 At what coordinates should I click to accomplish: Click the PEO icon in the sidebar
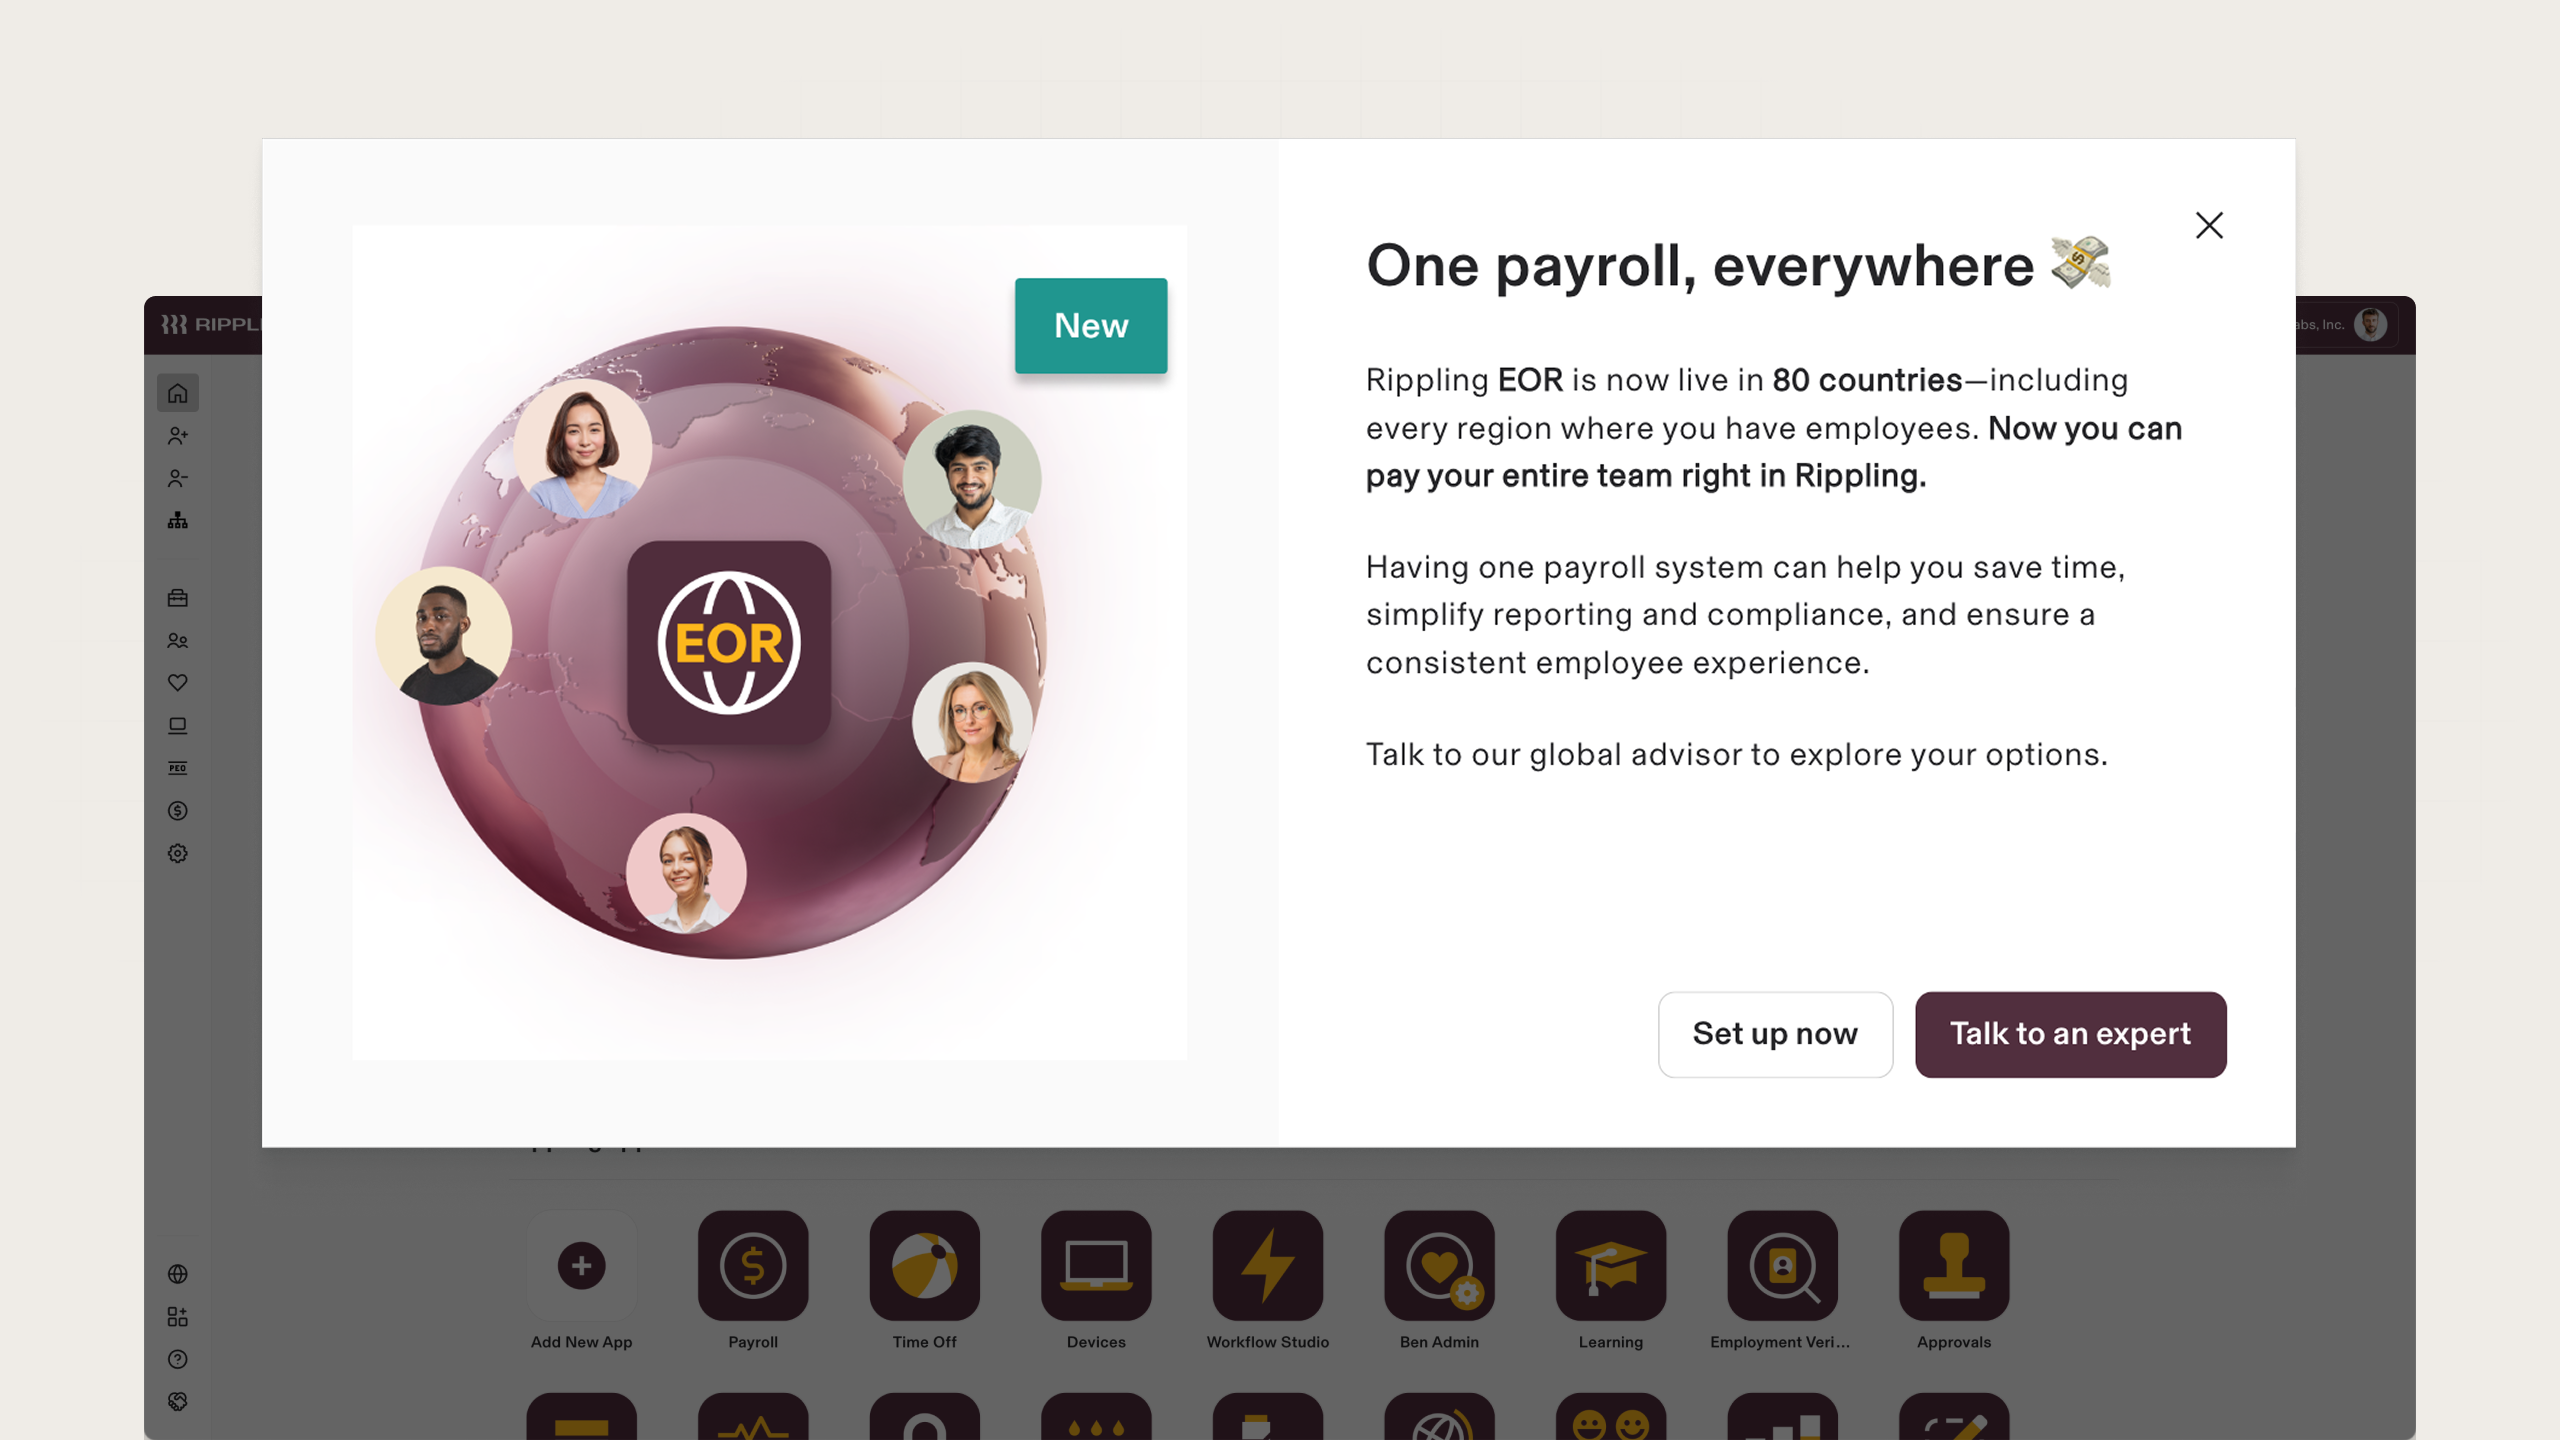[x=178, y=767]
